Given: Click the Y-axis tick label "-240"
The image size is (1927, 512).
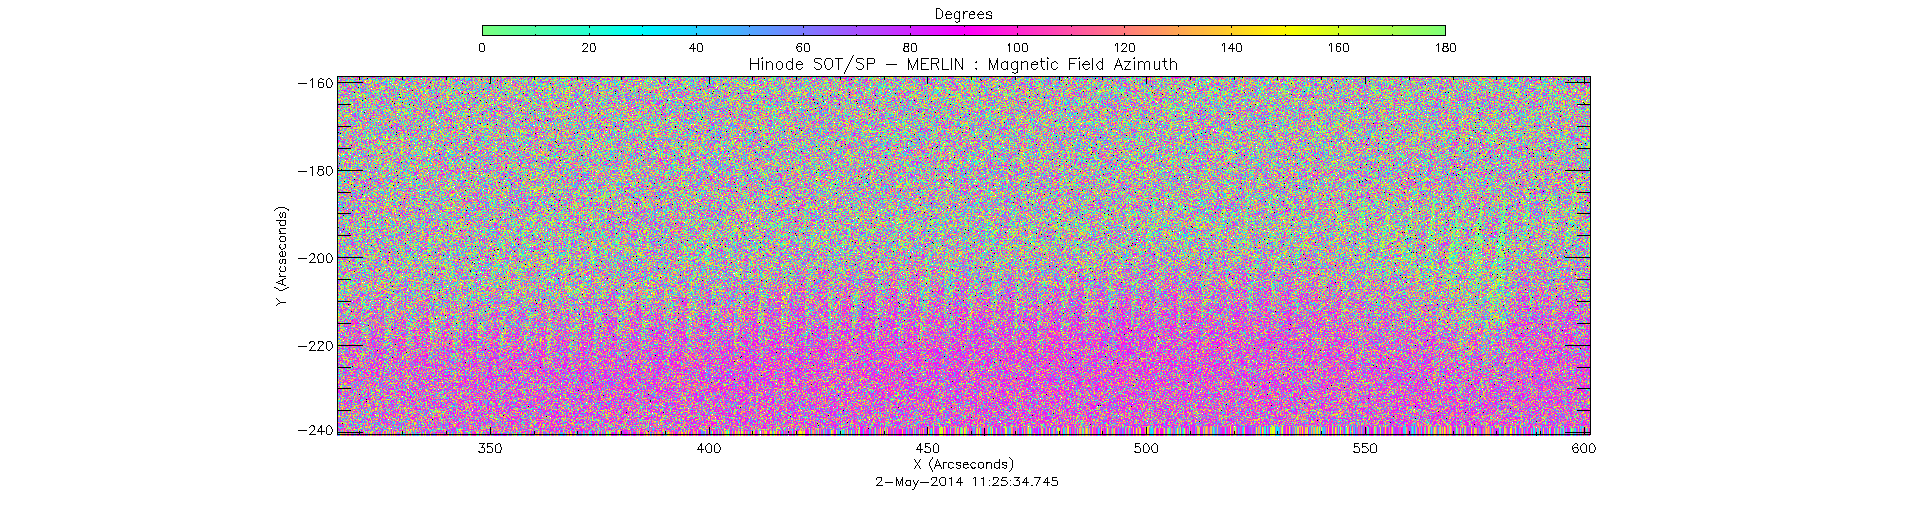Looking at the screenshot, I should 316,430.
